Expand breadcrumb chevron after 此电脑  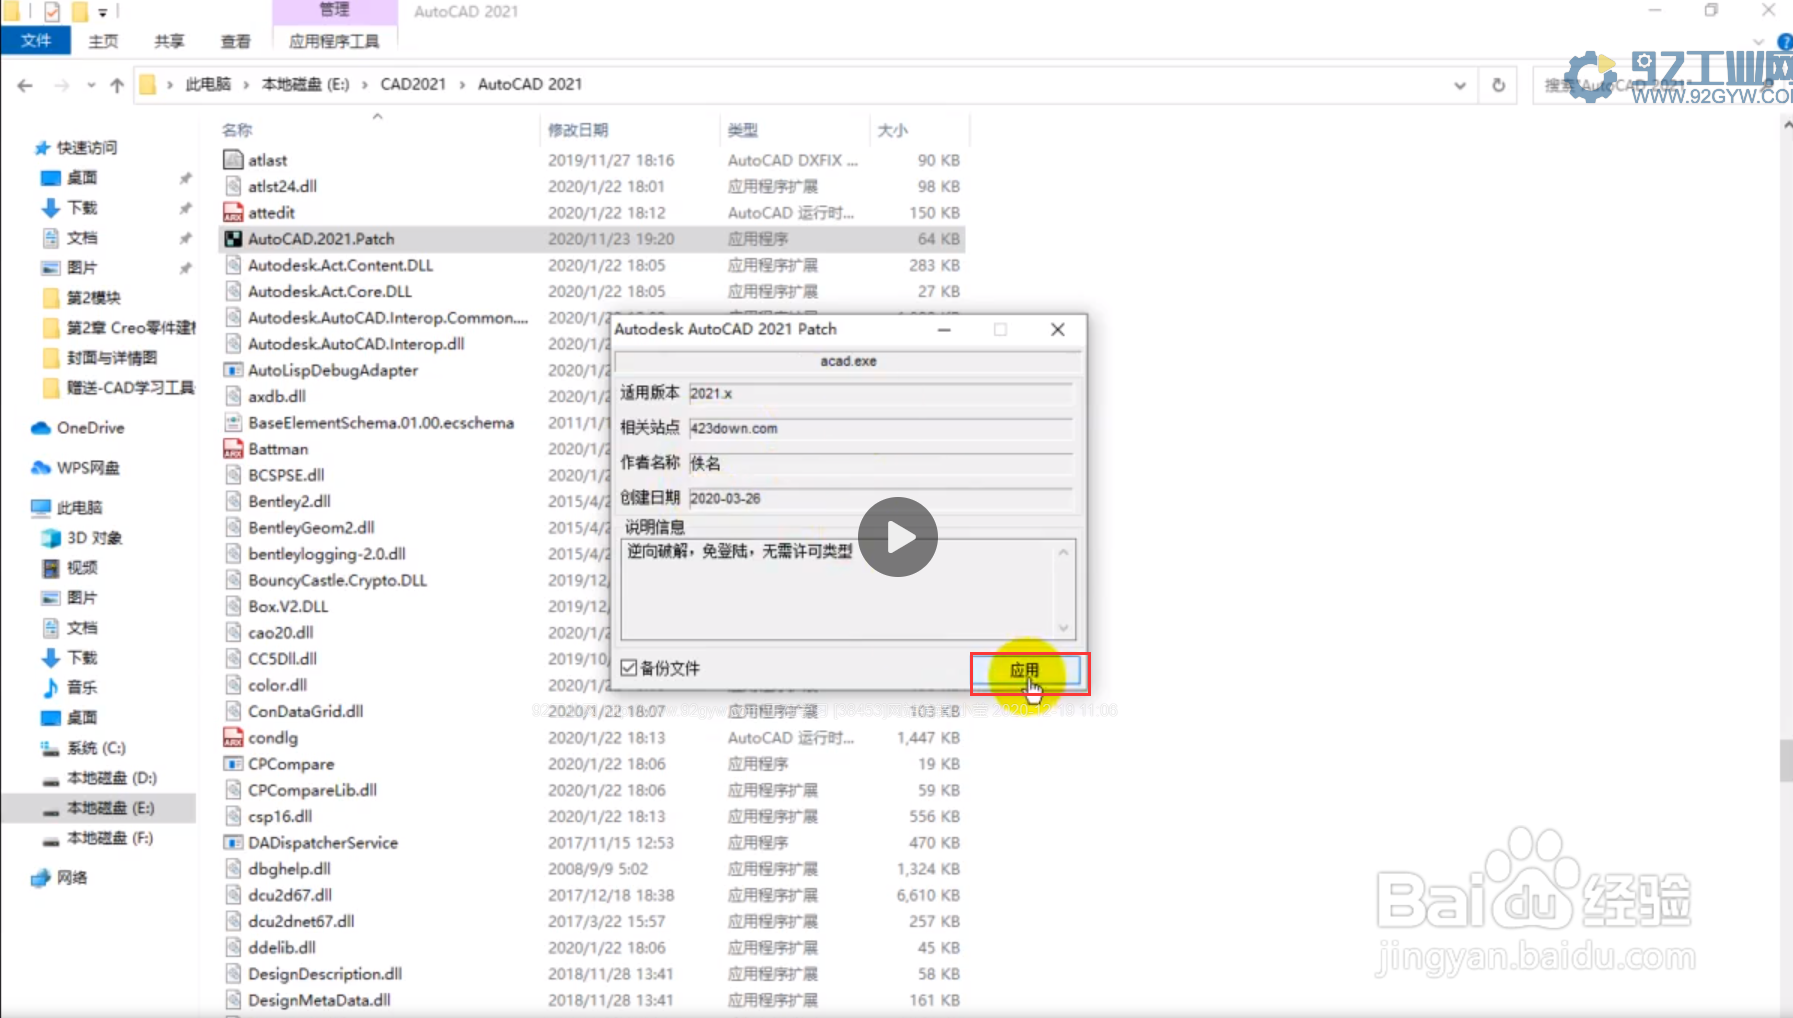click(x=246, y=85)
